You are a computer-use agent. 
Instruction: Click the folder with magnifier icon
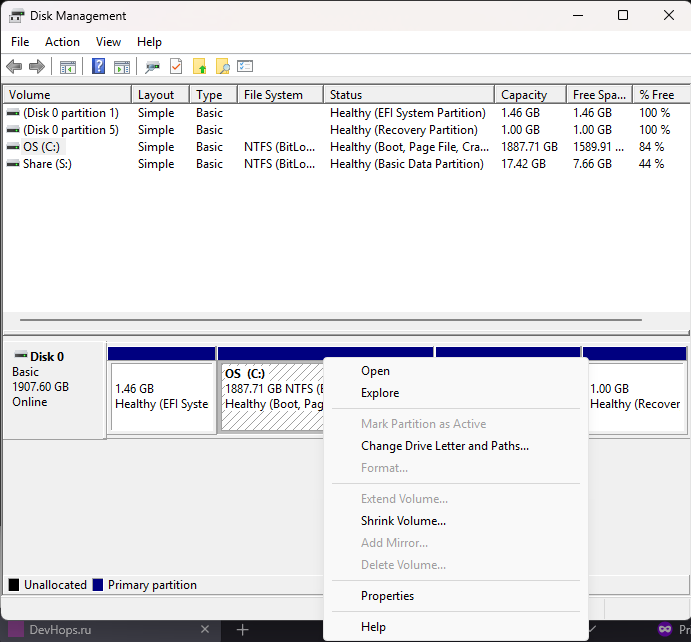[223, 67]
